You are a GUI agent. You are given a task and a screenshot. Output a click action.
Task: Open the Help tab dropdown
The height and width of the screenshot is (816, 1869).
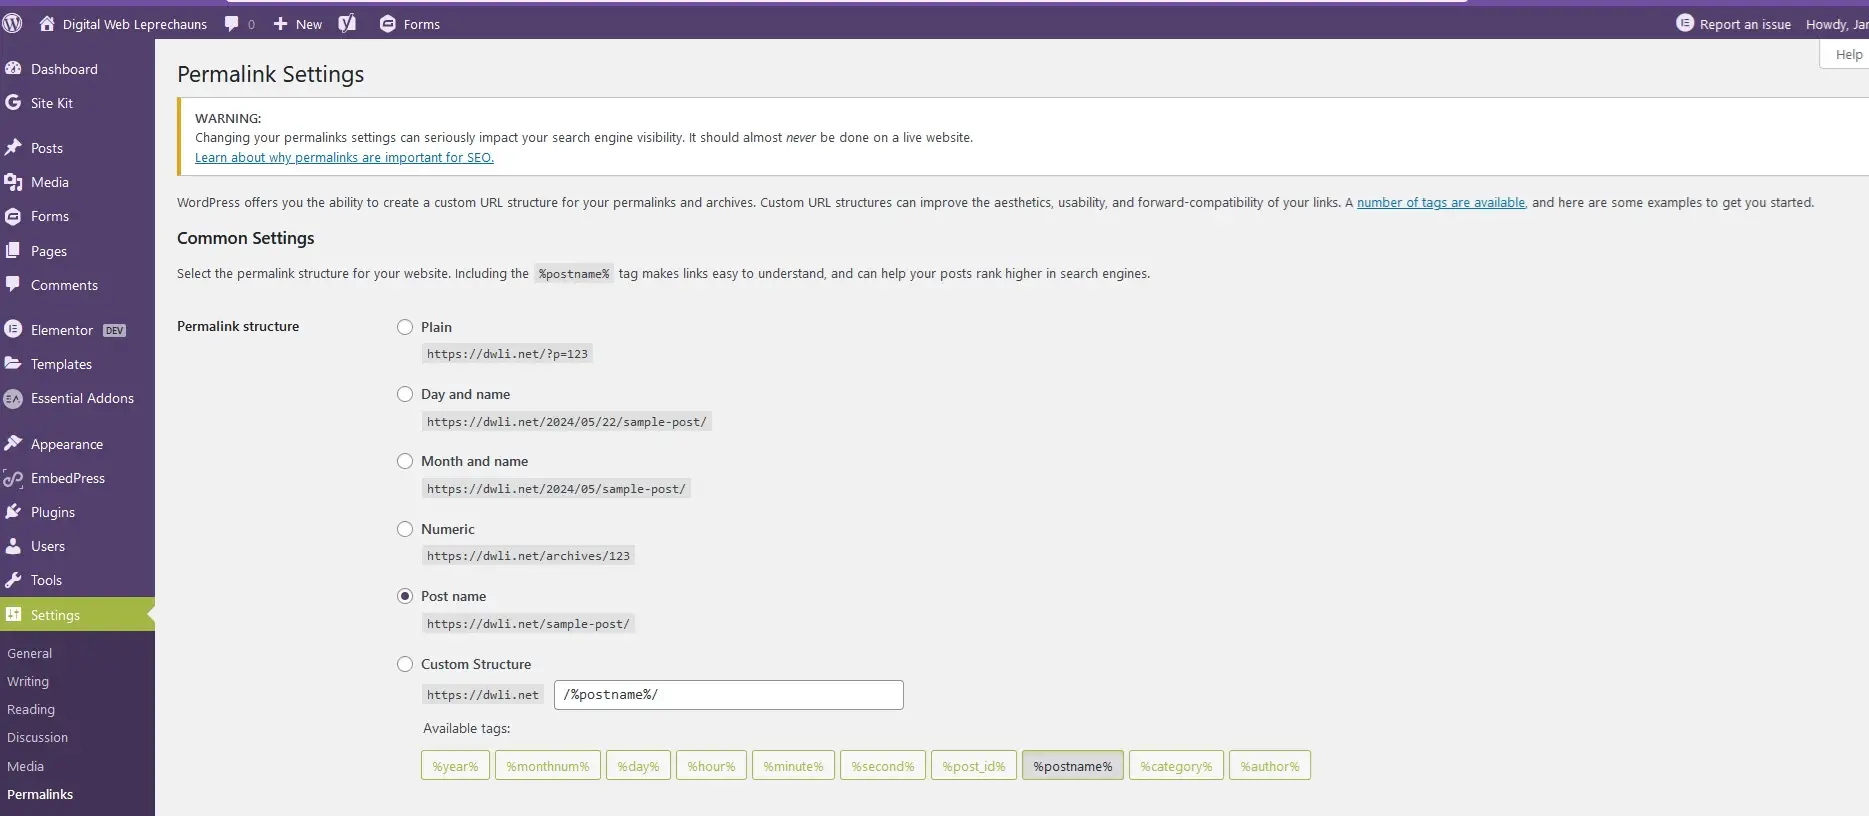pos(1846,54)
